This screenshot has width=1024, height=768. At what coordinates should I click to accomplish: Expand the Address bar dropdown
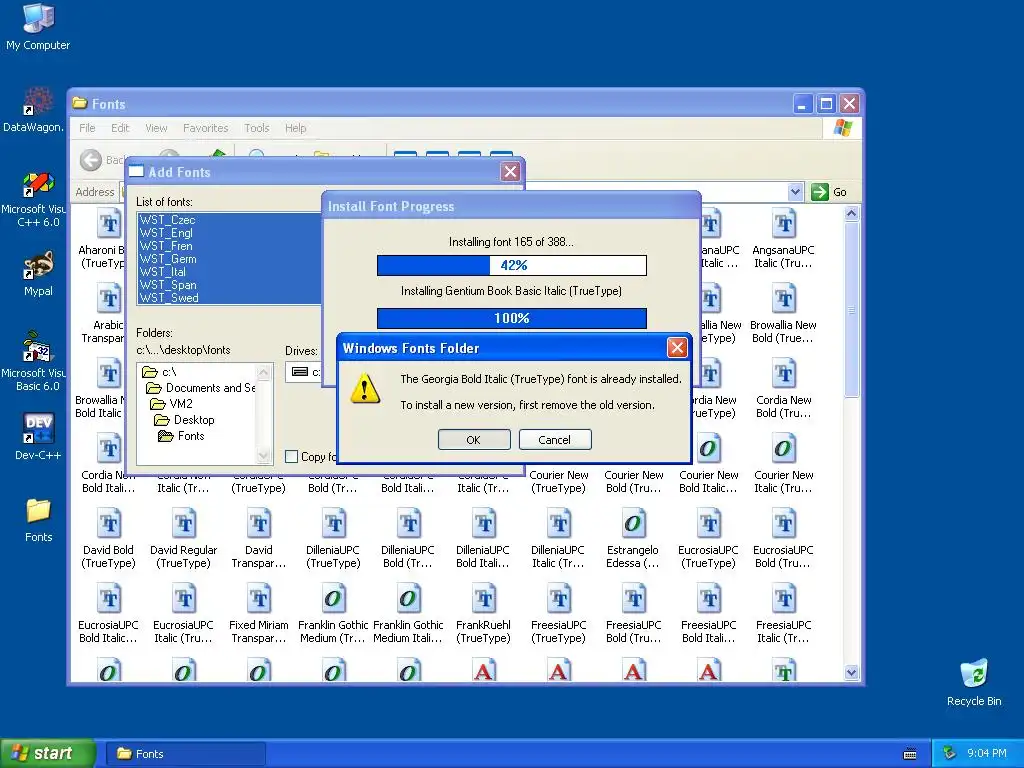click(x=795, y=192)
